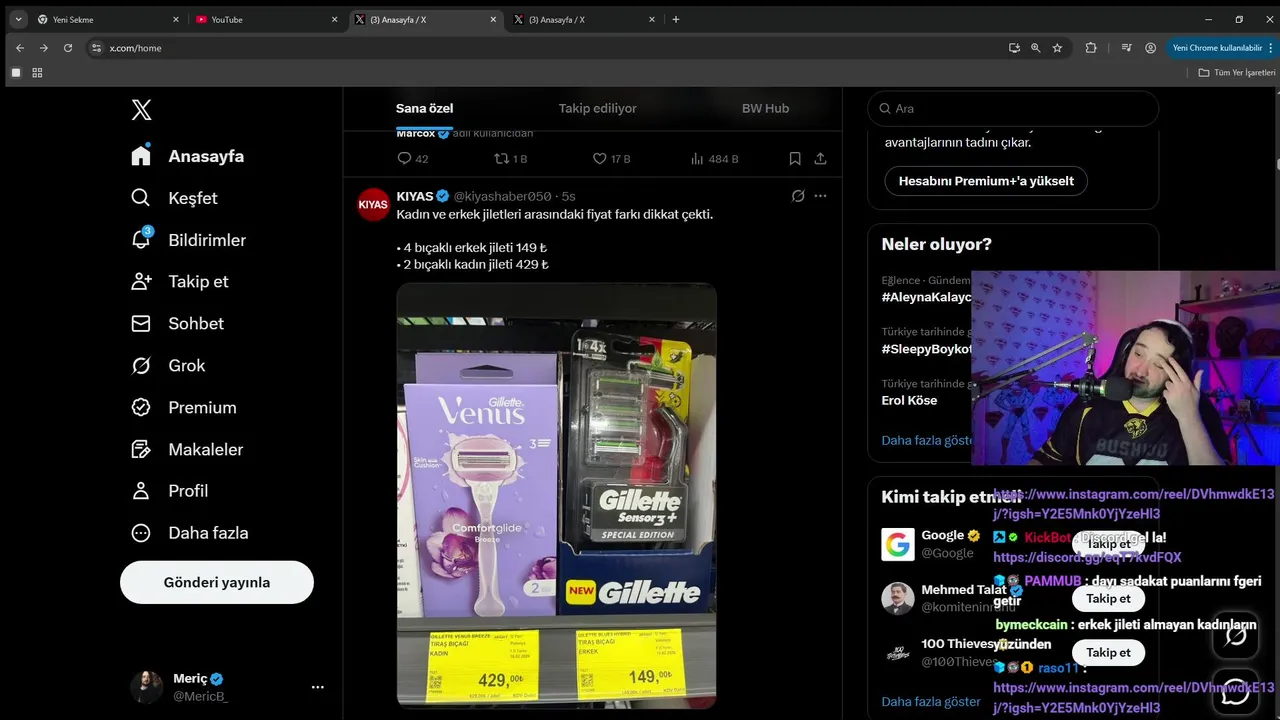Click KIYAS profile avatar
This screenshot has height=720, width=1280.
373,203
